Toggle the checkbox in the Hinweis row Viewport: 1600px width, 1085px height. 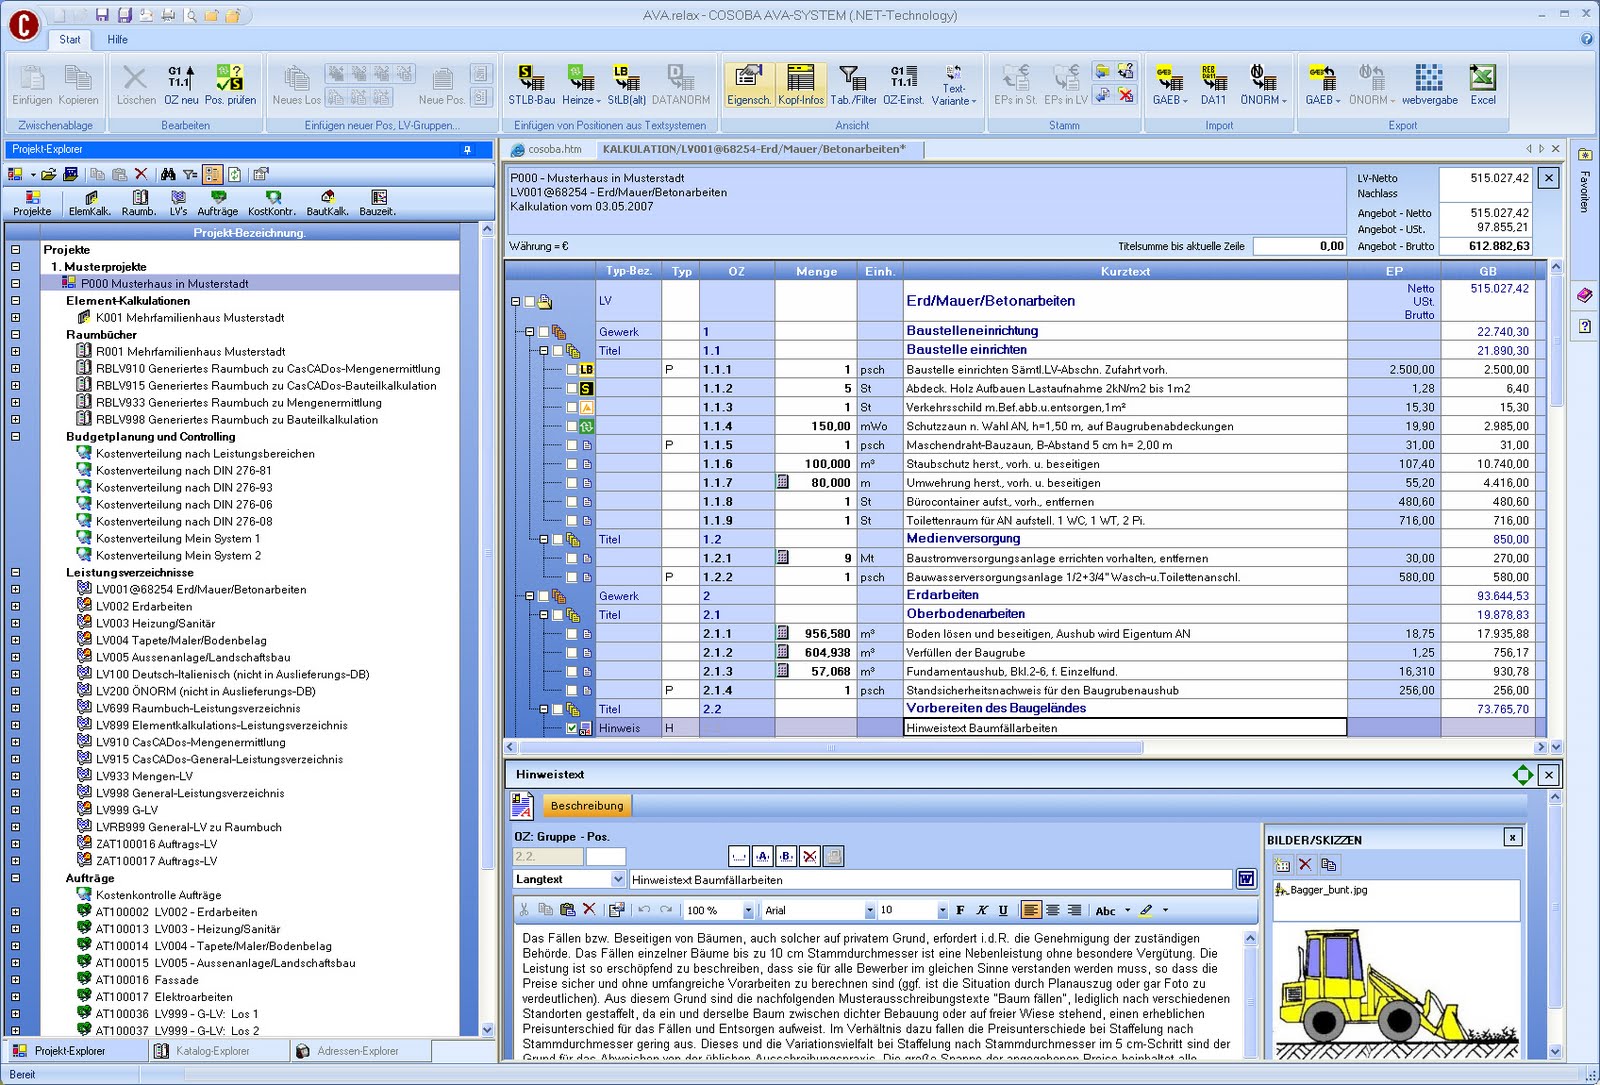coord(572,729)
